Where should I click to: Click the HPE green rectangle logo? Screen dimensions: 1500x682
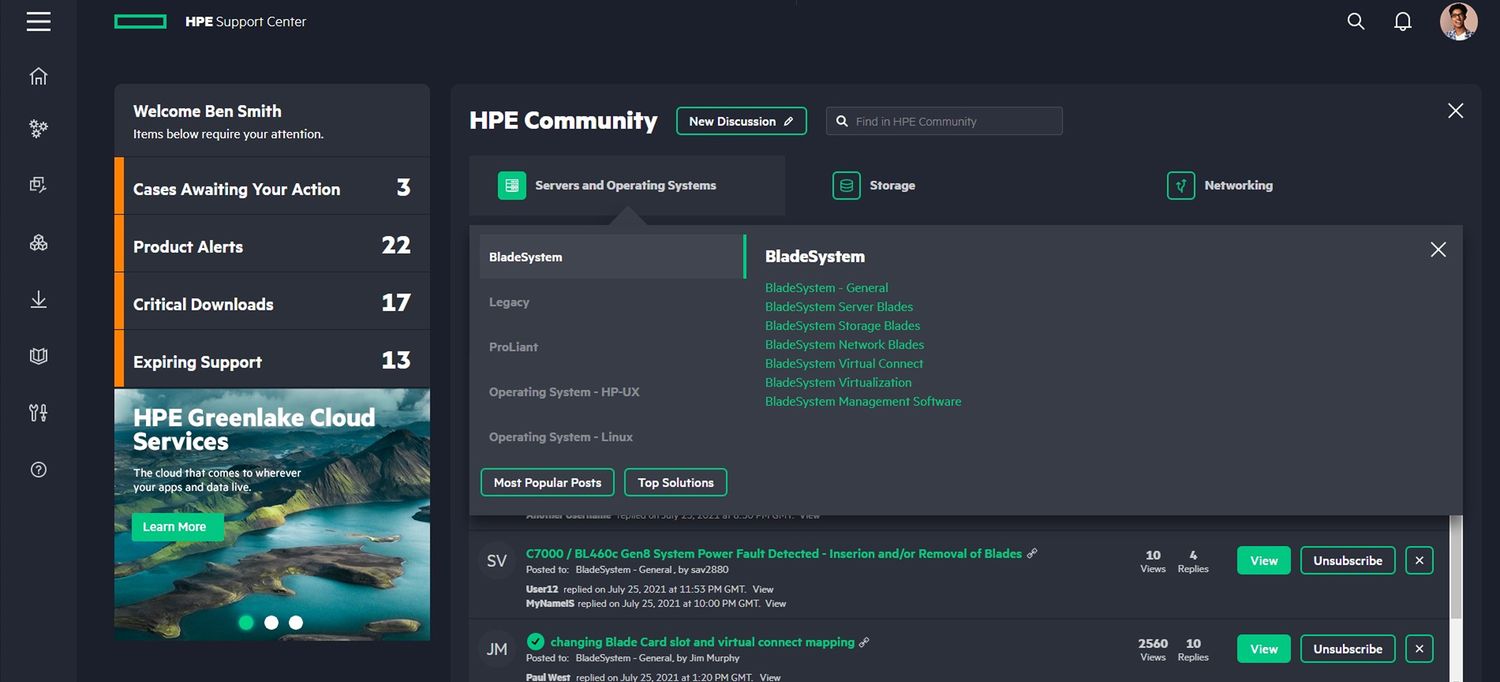tap(140, 21)
